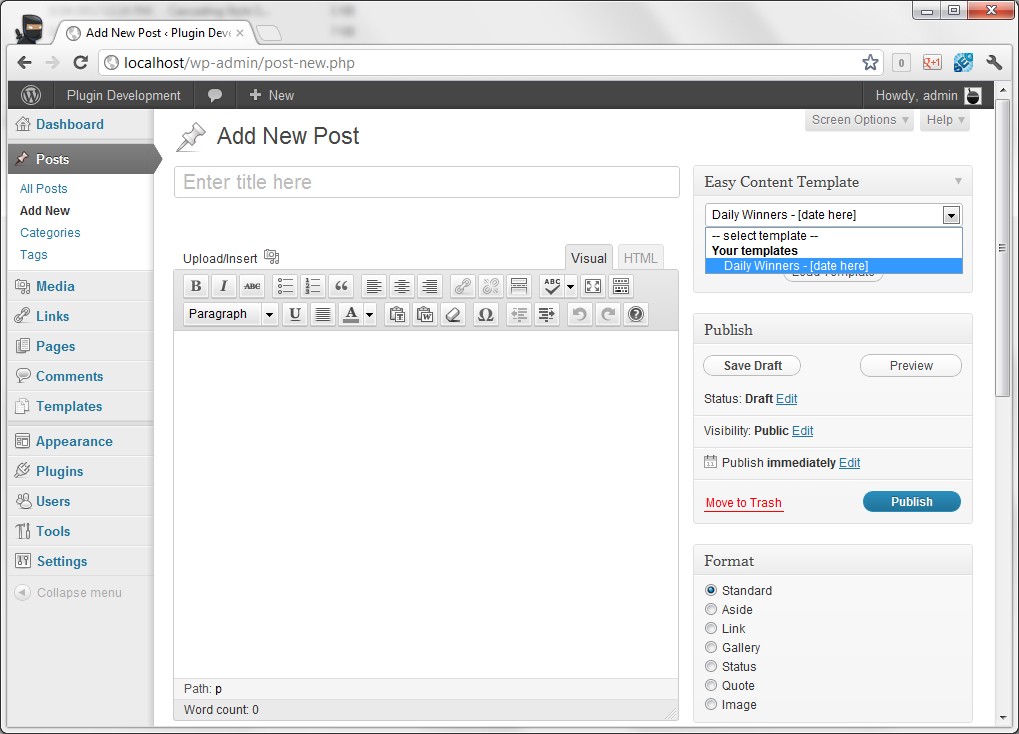This screenshot has width=1019, height=734.
Task: Click the Move to Trash link
Action: point(743,503)
